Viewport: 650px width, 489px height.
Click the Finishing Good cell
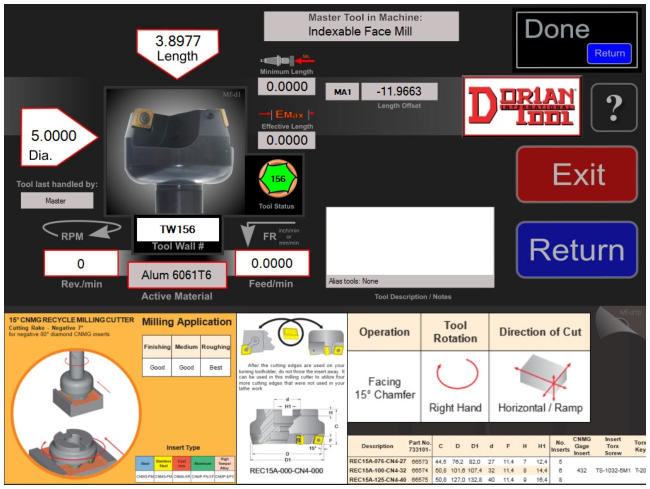(x=157, y=368)
